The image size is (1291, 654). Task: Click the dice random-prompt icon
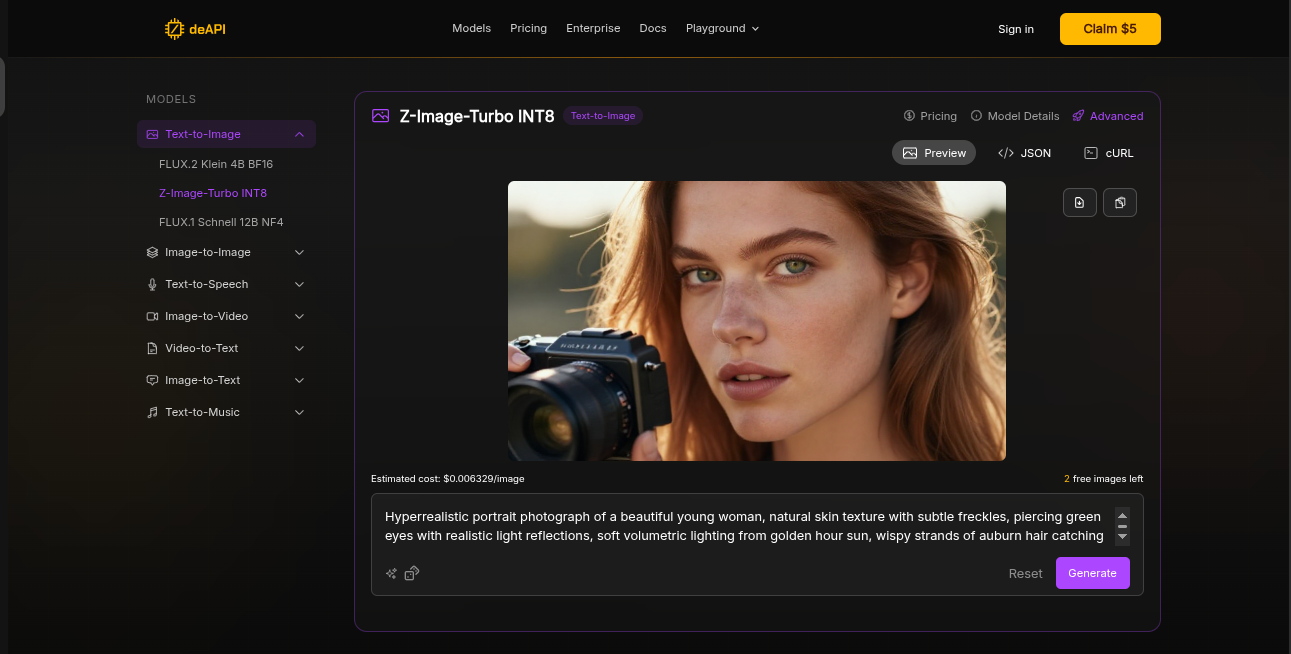[412, 574]
